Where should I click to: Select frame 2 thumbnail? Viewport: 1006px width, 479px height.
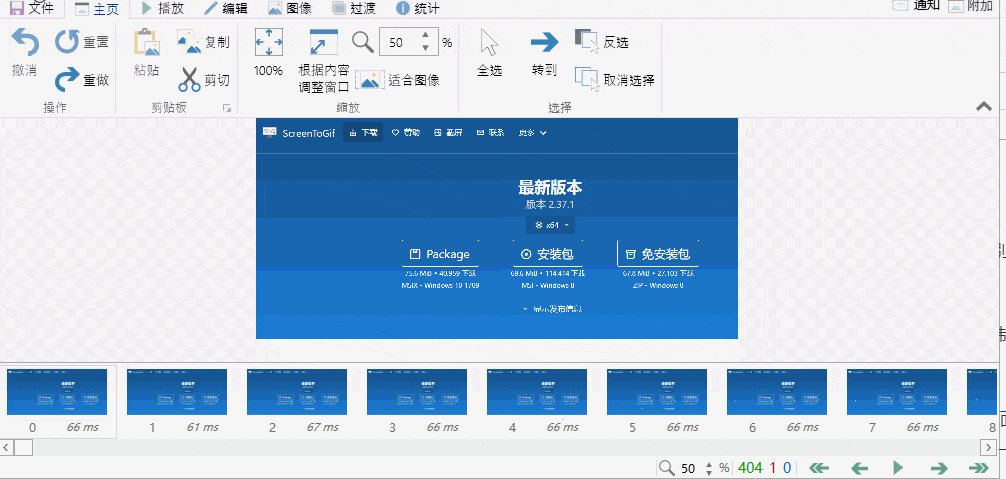click(297, 392)
